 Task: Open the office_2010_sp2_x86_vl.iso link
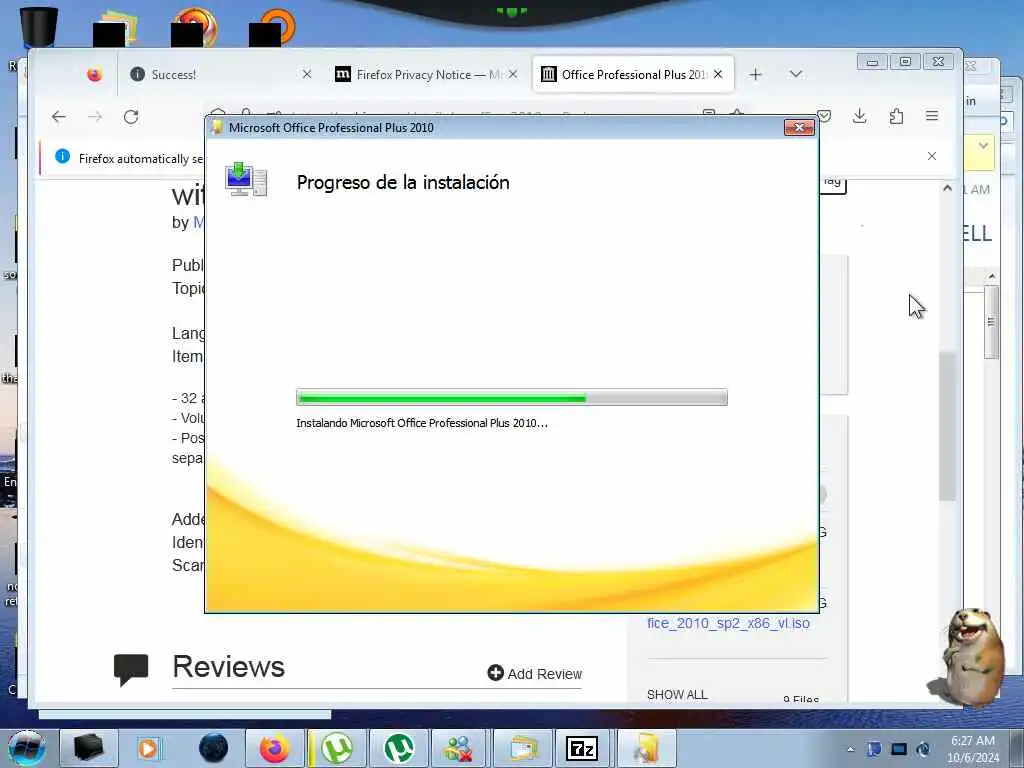[x=728, y=623]
